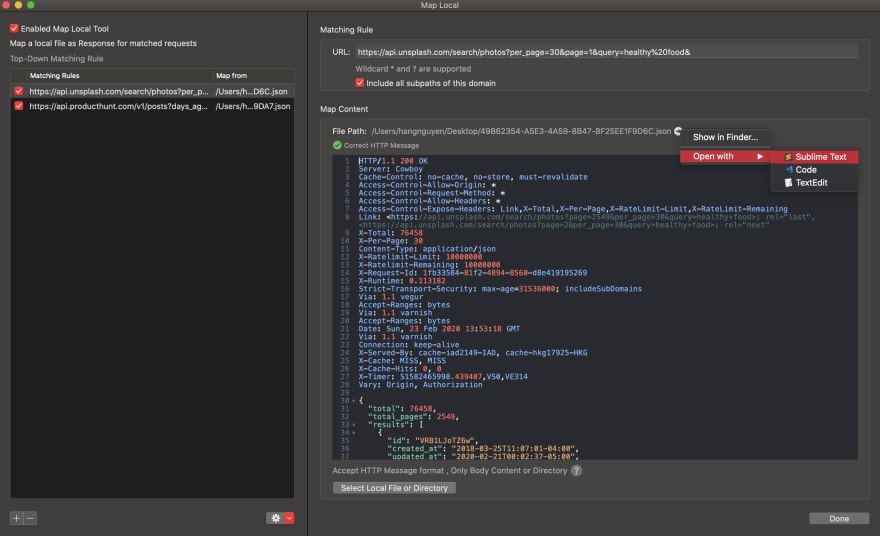Open the question mark help icon
Screen dimensions: 880x536
tap(576, 470)
